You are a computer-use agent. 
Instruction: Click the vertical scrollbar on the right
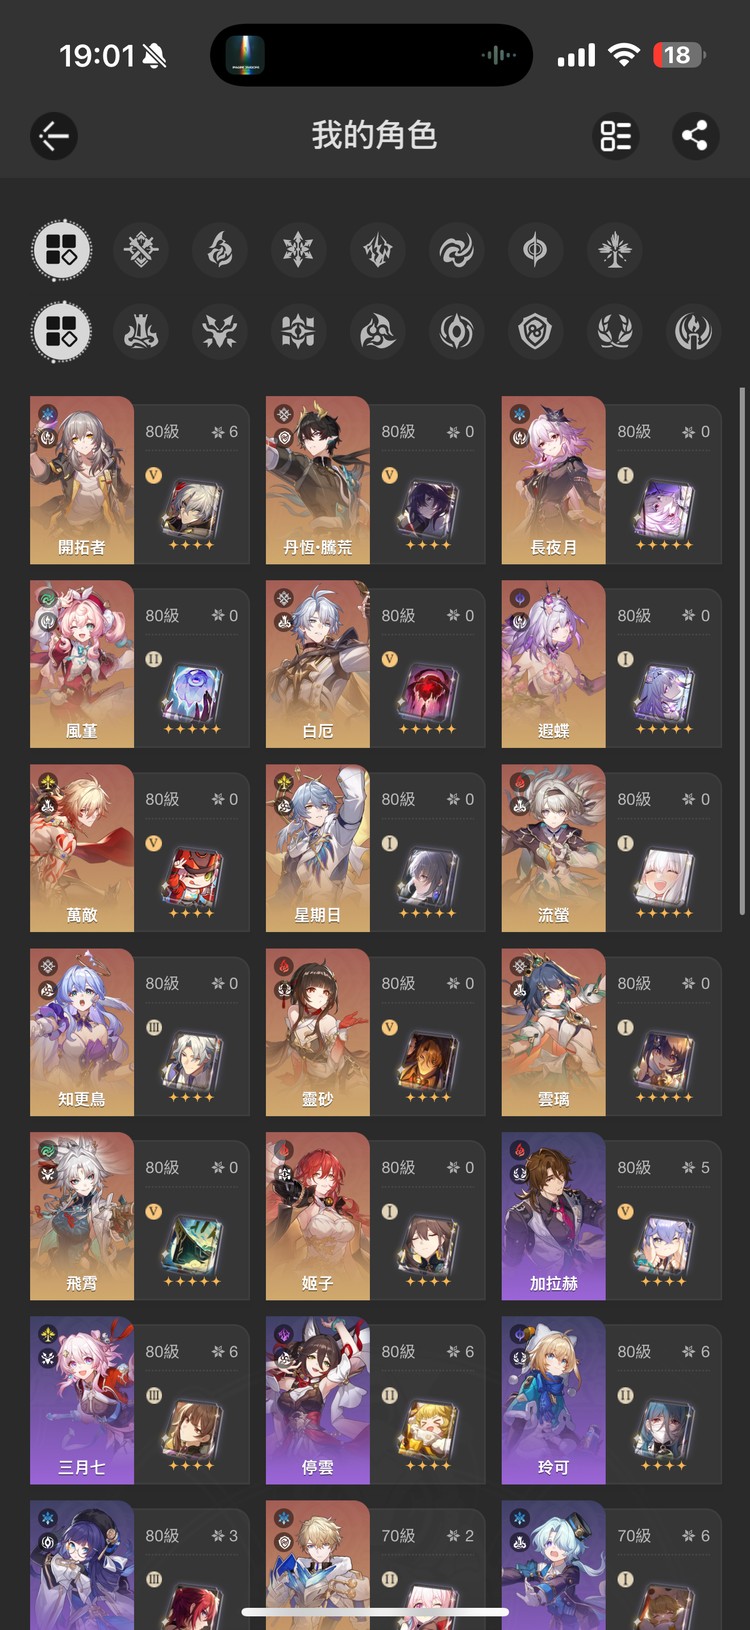tap(741, 650)
